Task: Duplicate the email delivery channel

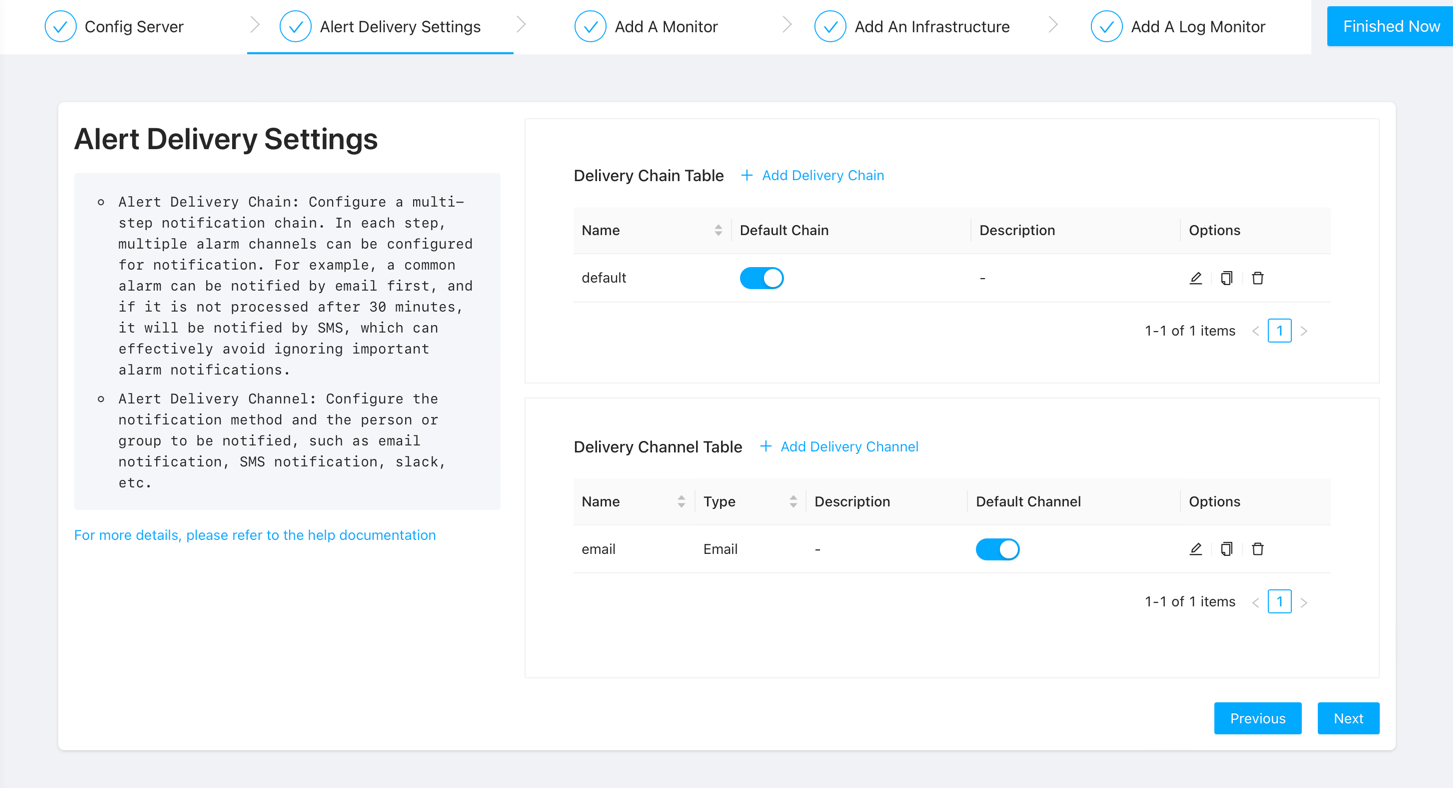Action: click(x=1226, y=549)
